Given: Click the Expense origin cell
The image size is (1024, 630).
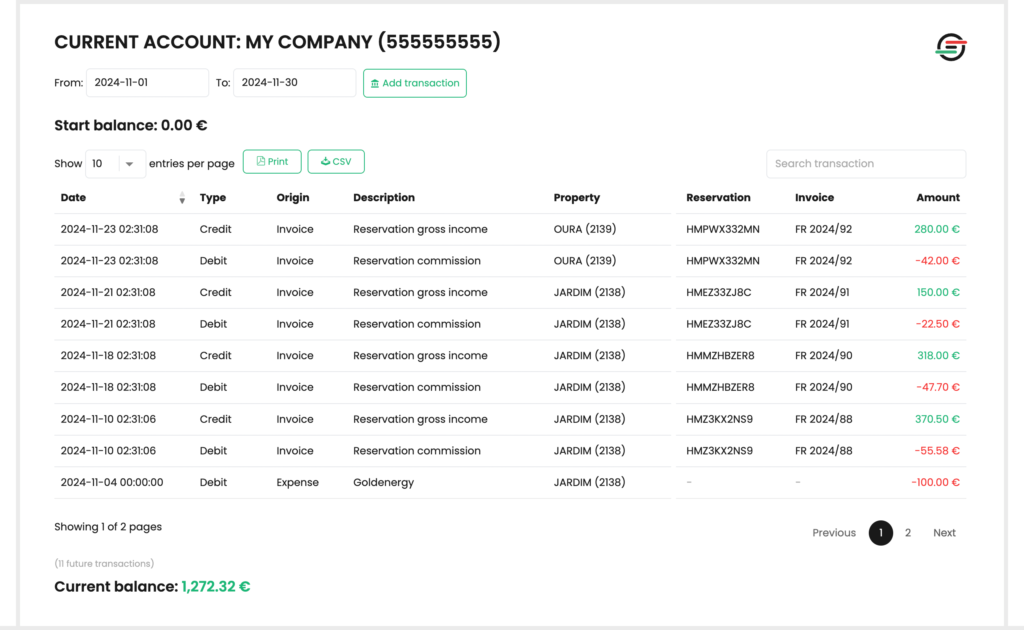Looking at the screenshot, I should [x=297, y=482].
